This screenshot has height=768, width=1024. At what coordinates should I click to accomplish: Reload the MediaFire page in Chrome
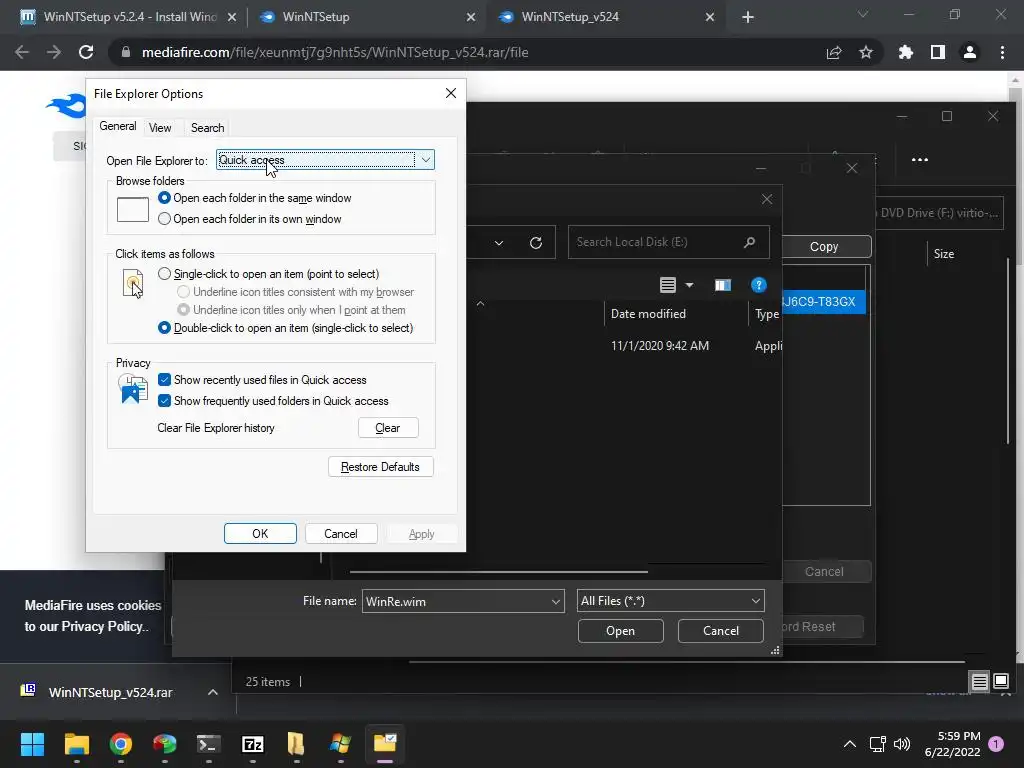tap(86, 52)
